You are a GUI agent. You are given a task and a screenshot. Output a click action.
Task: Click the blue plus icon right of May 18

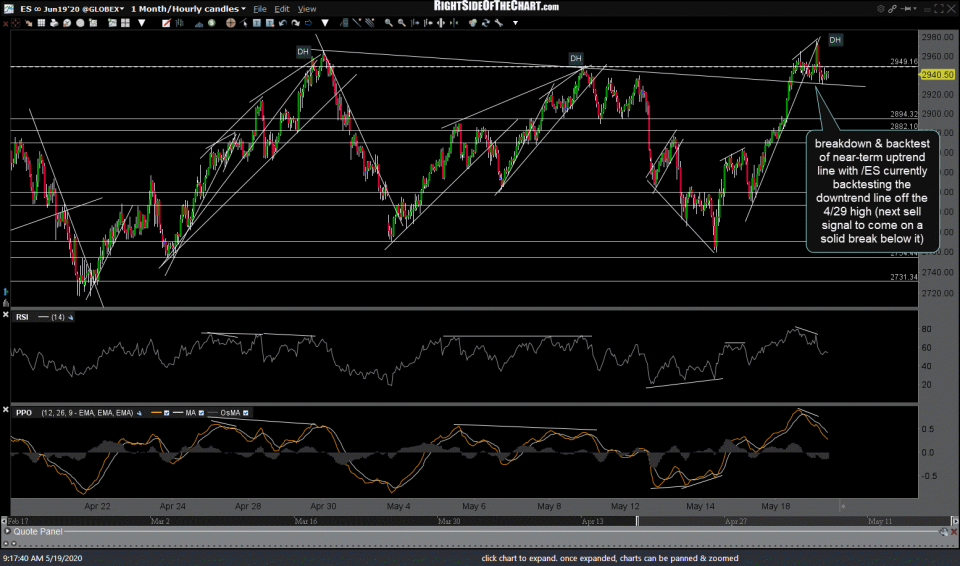843,506
